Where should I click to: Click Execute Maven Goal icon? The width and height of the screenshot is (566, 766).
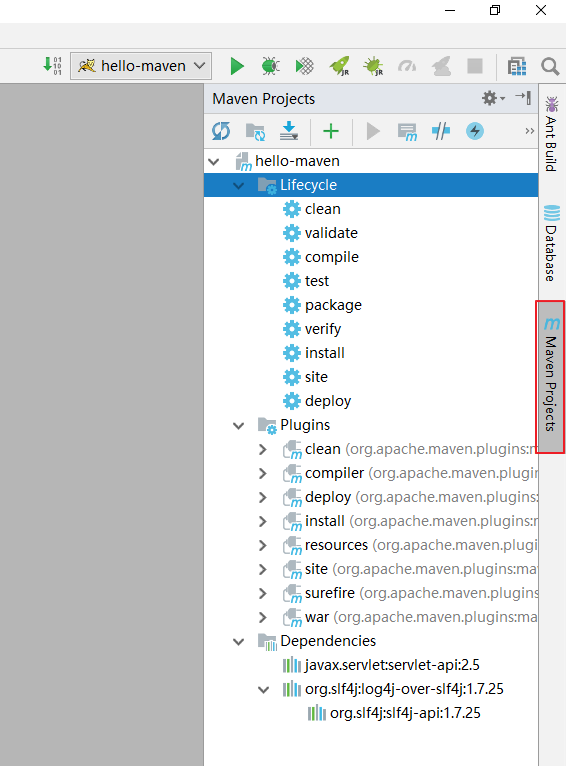click(407, 132)
